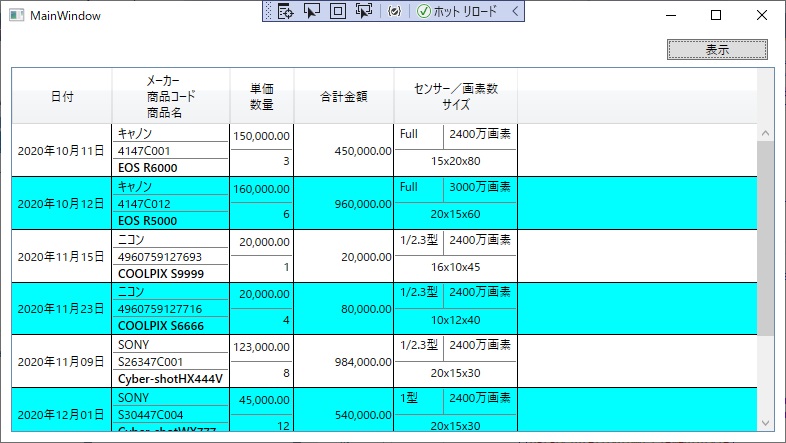Screen dimensions: 786x443
Task: Minimize the MainWindow window
Action: coord(671,15)
